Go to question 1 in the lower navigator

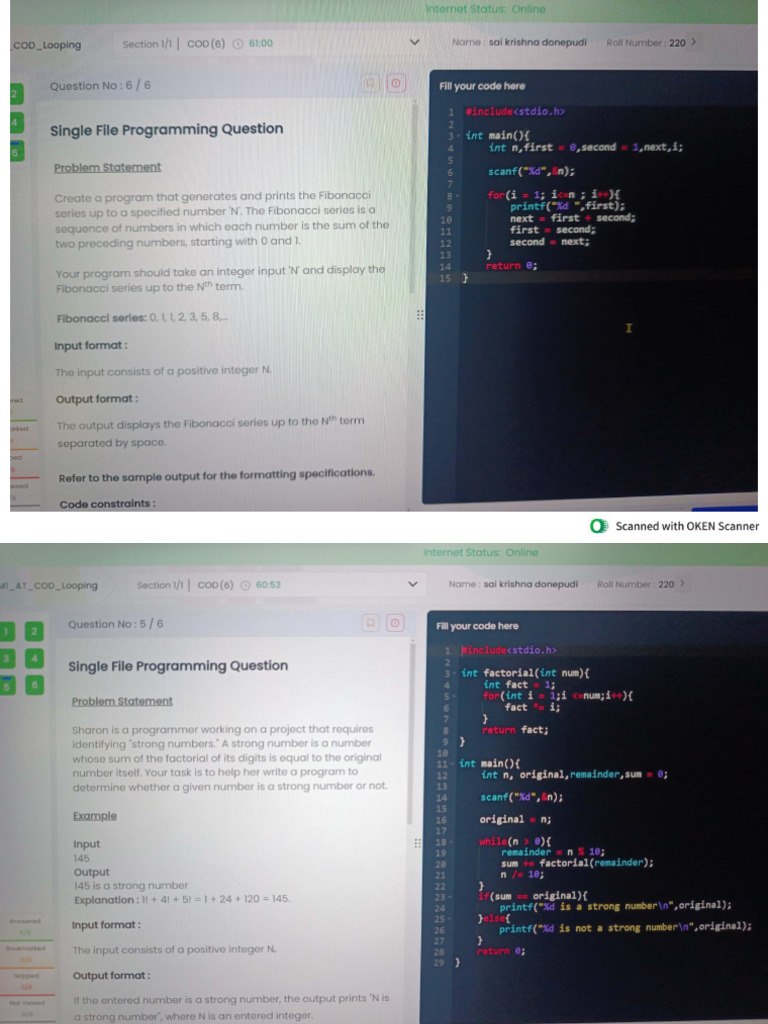click(x=7, y=631)
